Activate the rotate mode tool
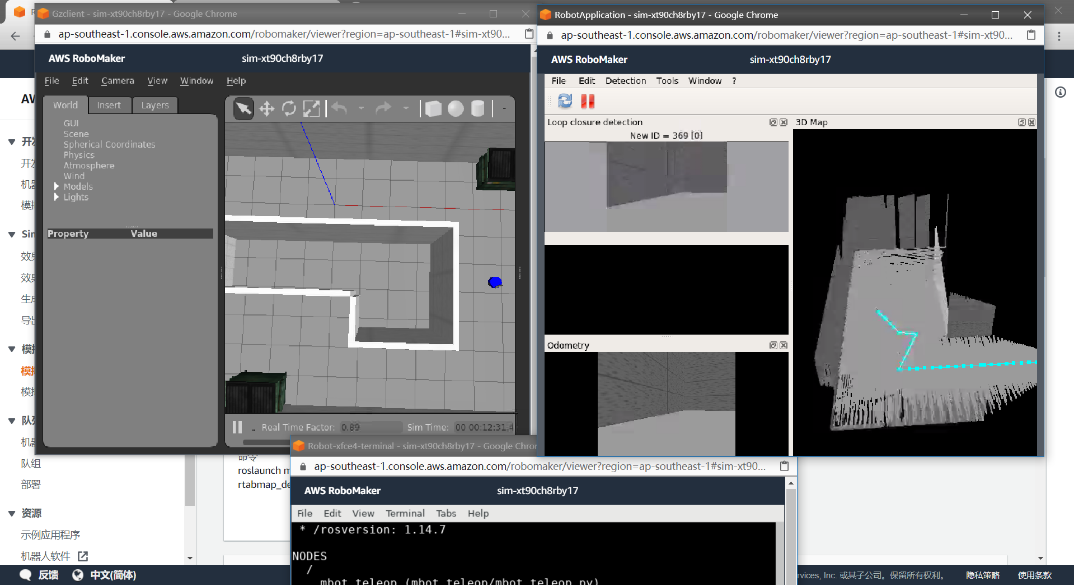 point(289,108)
